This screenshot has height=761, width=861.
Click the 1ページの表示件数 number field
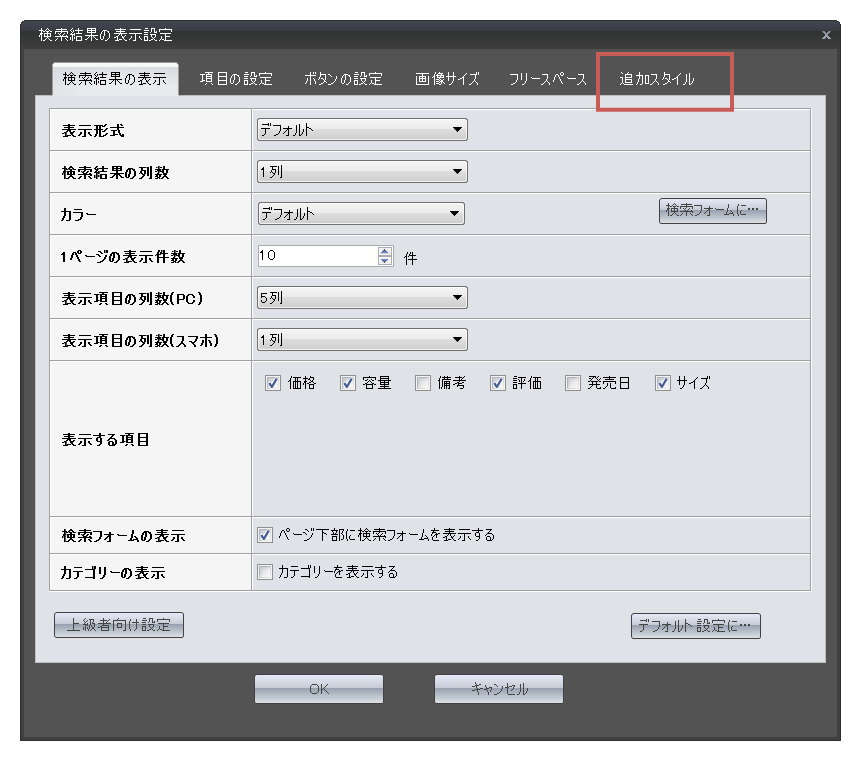coord(316,256)
